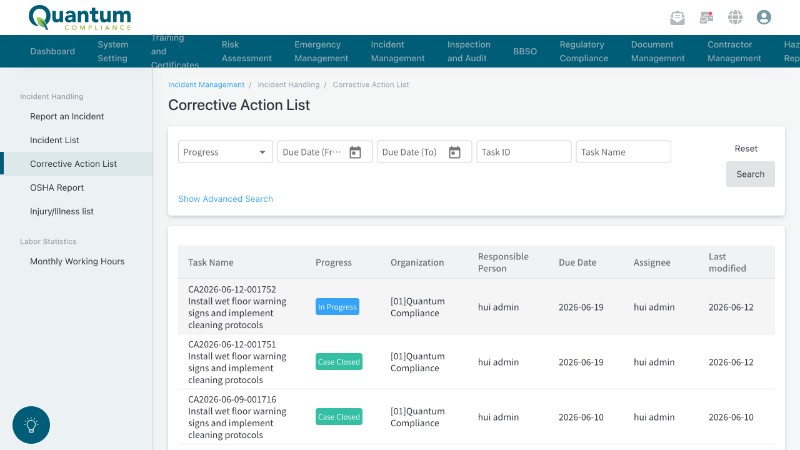Click the Incident Handling breadcrumb

[288, 85]
